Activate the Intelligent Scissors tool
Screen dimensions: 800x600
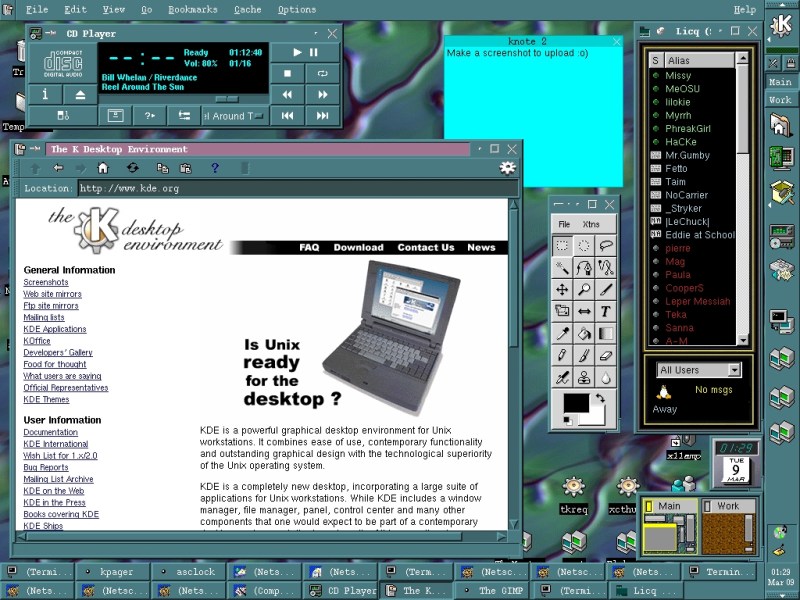pyautogui.click(x=606, y=268)
